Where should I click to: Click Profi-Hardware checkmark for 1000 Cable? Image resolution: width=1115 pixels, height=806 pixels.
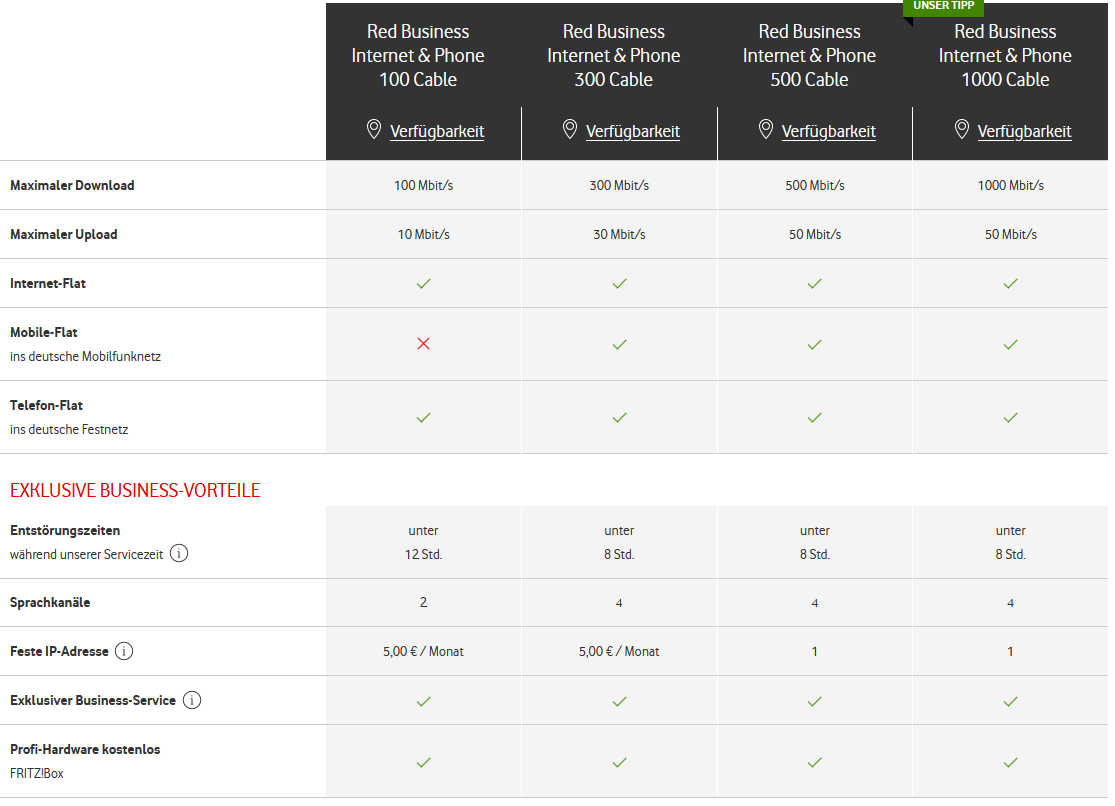pyautogui.click(x=1010, y=763)
